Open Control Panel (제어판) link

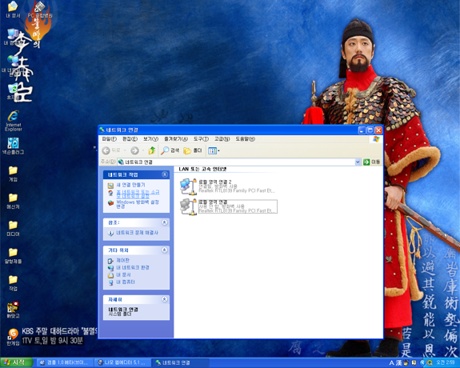(122, 260)
